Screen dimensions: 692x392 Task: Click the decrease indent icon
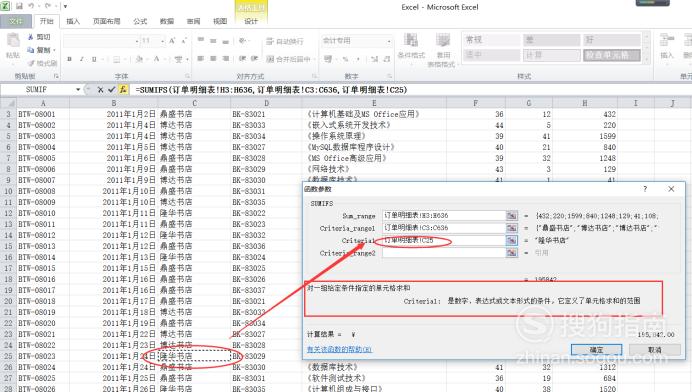pos(242,58)
